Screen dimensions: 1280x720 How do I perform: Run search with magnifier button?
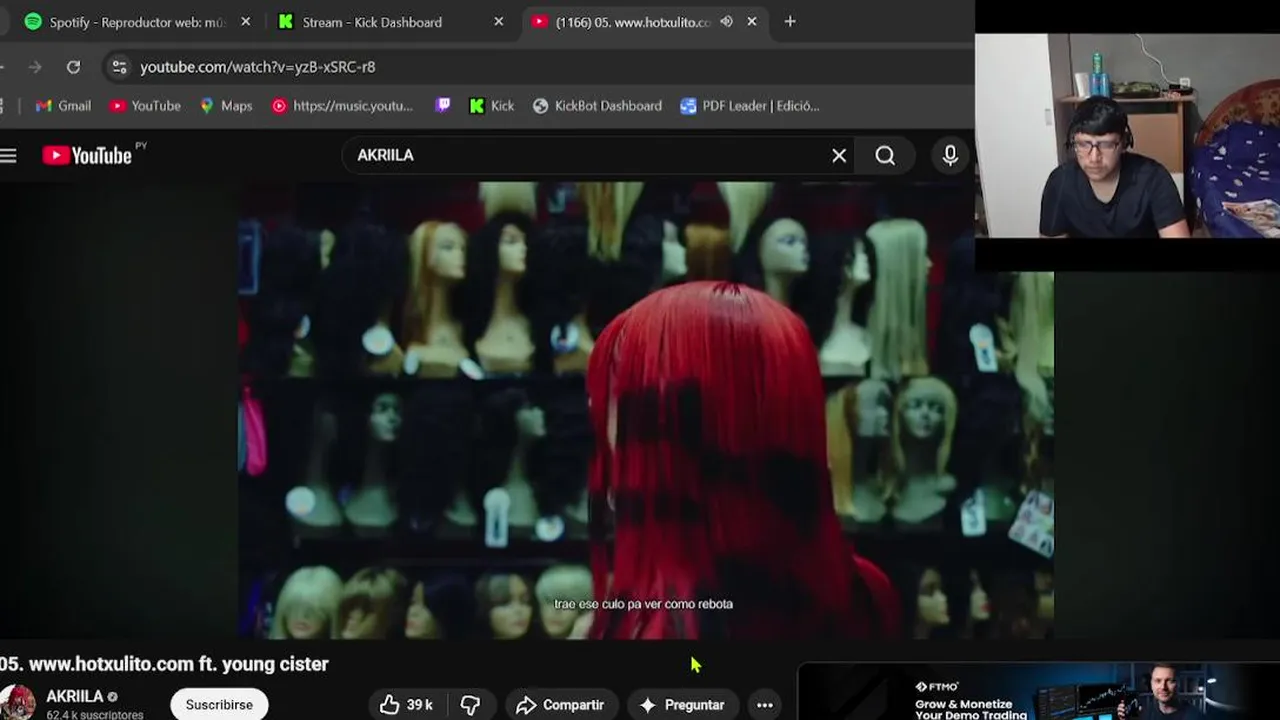(x=885, y=155)
